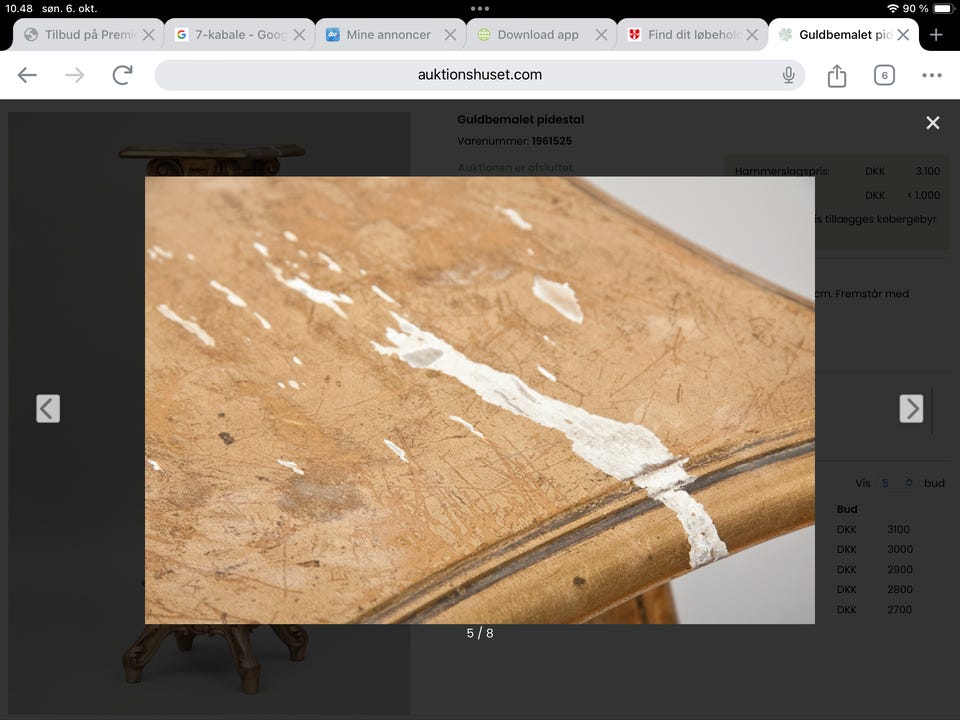Image resolution: width=960 pixels, height=720 pixels.
Task: Close the Find dit løbehold tab
Action: pyautogui.click(x=752, y=35)
